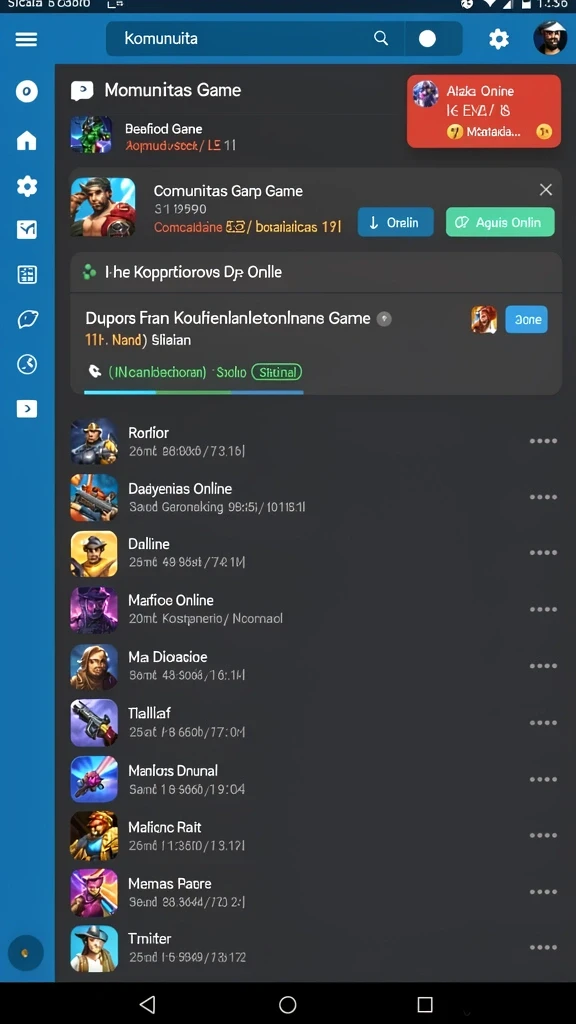
Task: Open Tlalllaf game row
Action: [315, 722]
